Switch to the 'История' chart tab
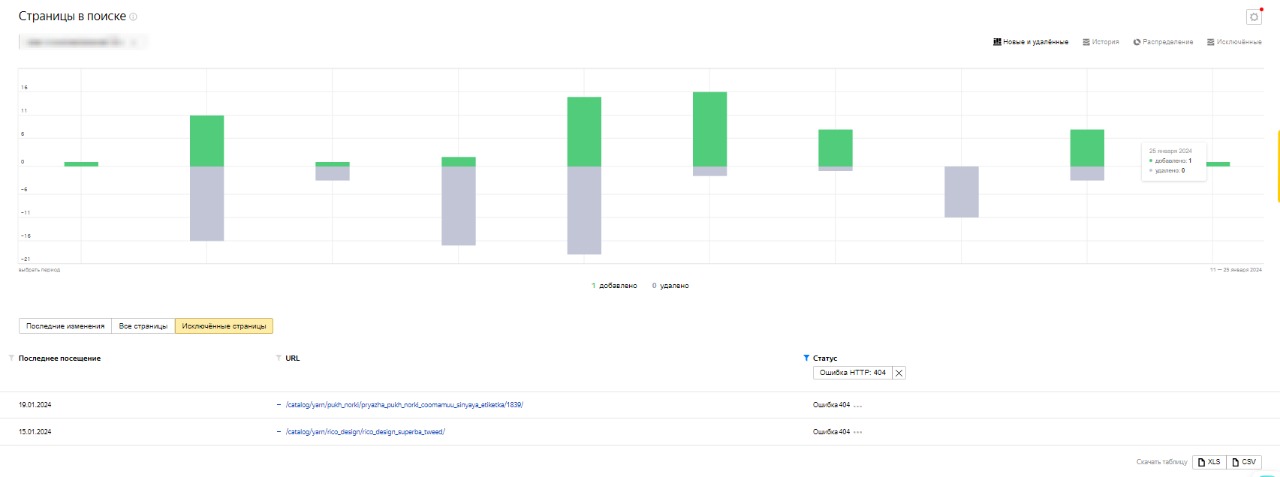Image resolution: width=1280 pixels, height=477 pixels. coord(1101,42)
